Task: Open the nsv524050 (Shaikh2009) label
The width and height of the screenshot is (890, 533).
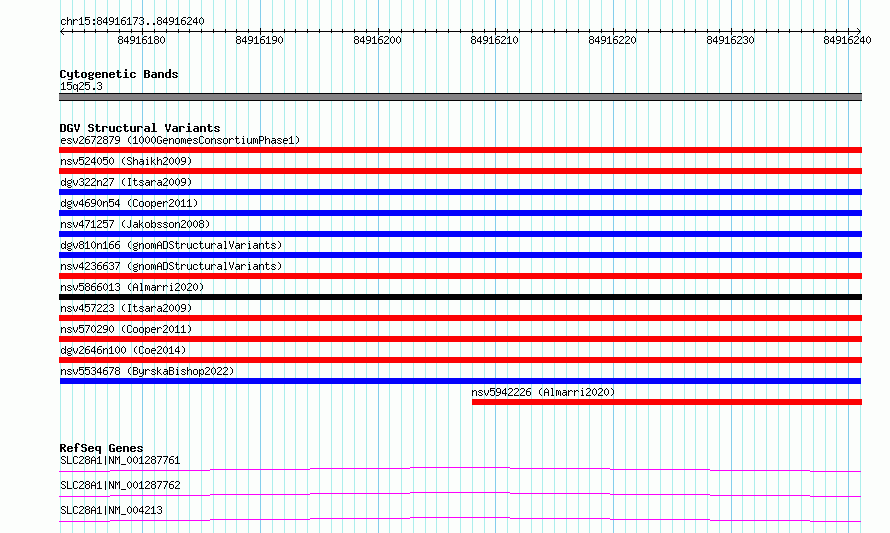Action: [x=126, y=161]
